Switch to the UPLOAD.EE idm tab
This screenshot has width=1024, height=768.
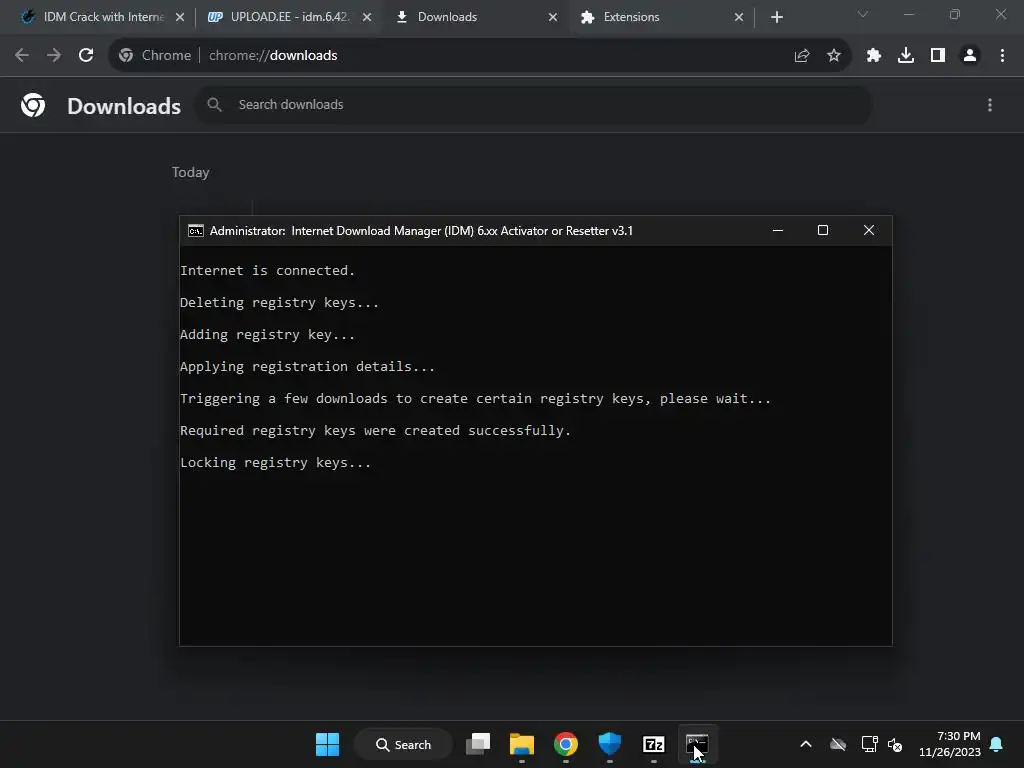pos(287,17)
